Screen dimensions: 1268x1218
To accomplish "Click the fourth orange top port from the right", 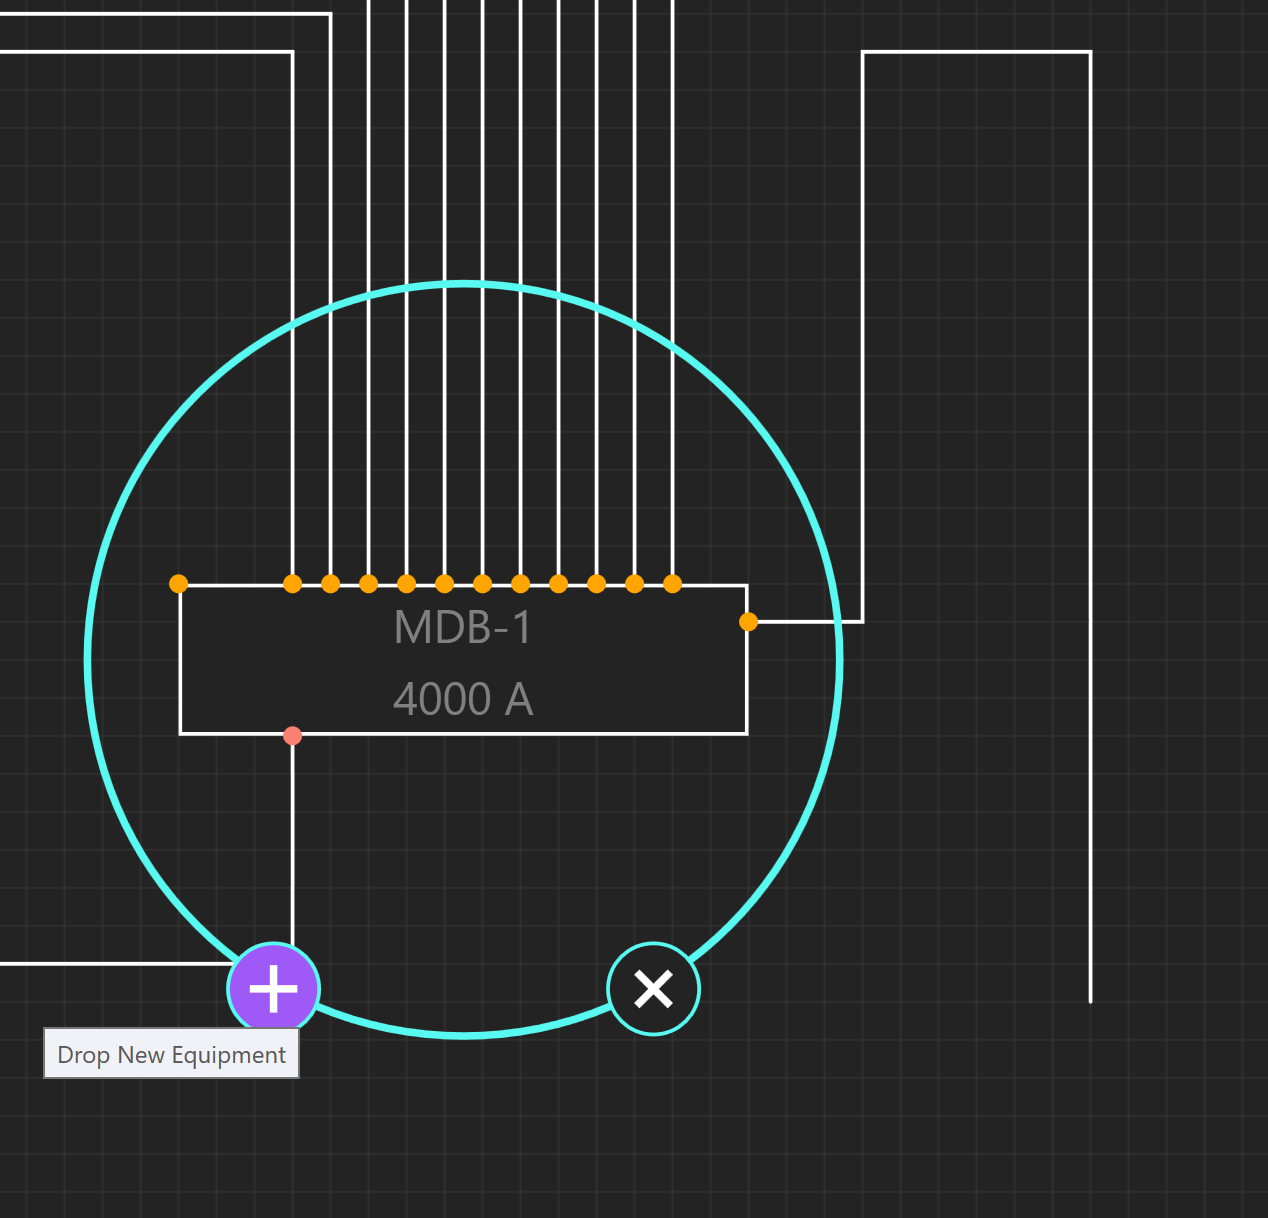I will 559,584.
